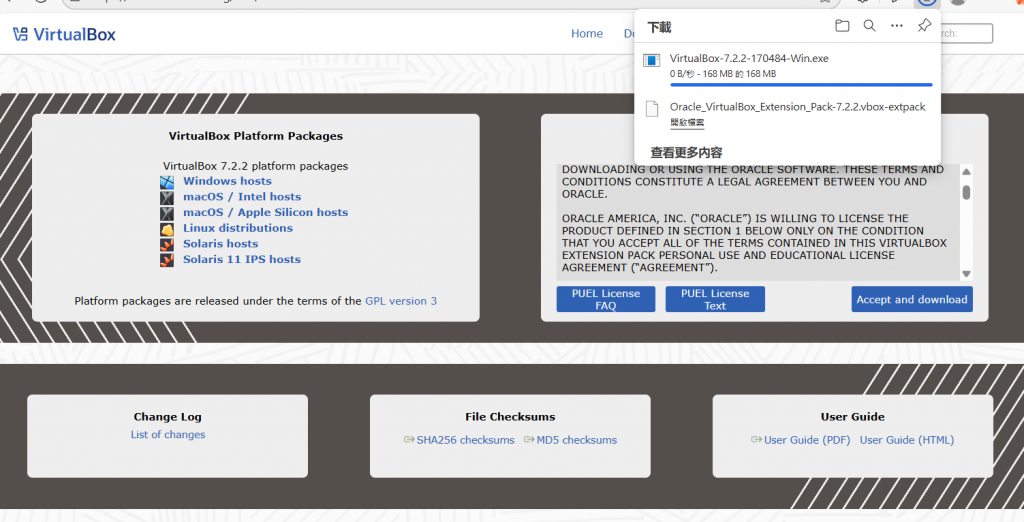The image size is (1024, 522).
Task: Click the Solaris 11 IPS hosts icon
Action: click(167, 260)
